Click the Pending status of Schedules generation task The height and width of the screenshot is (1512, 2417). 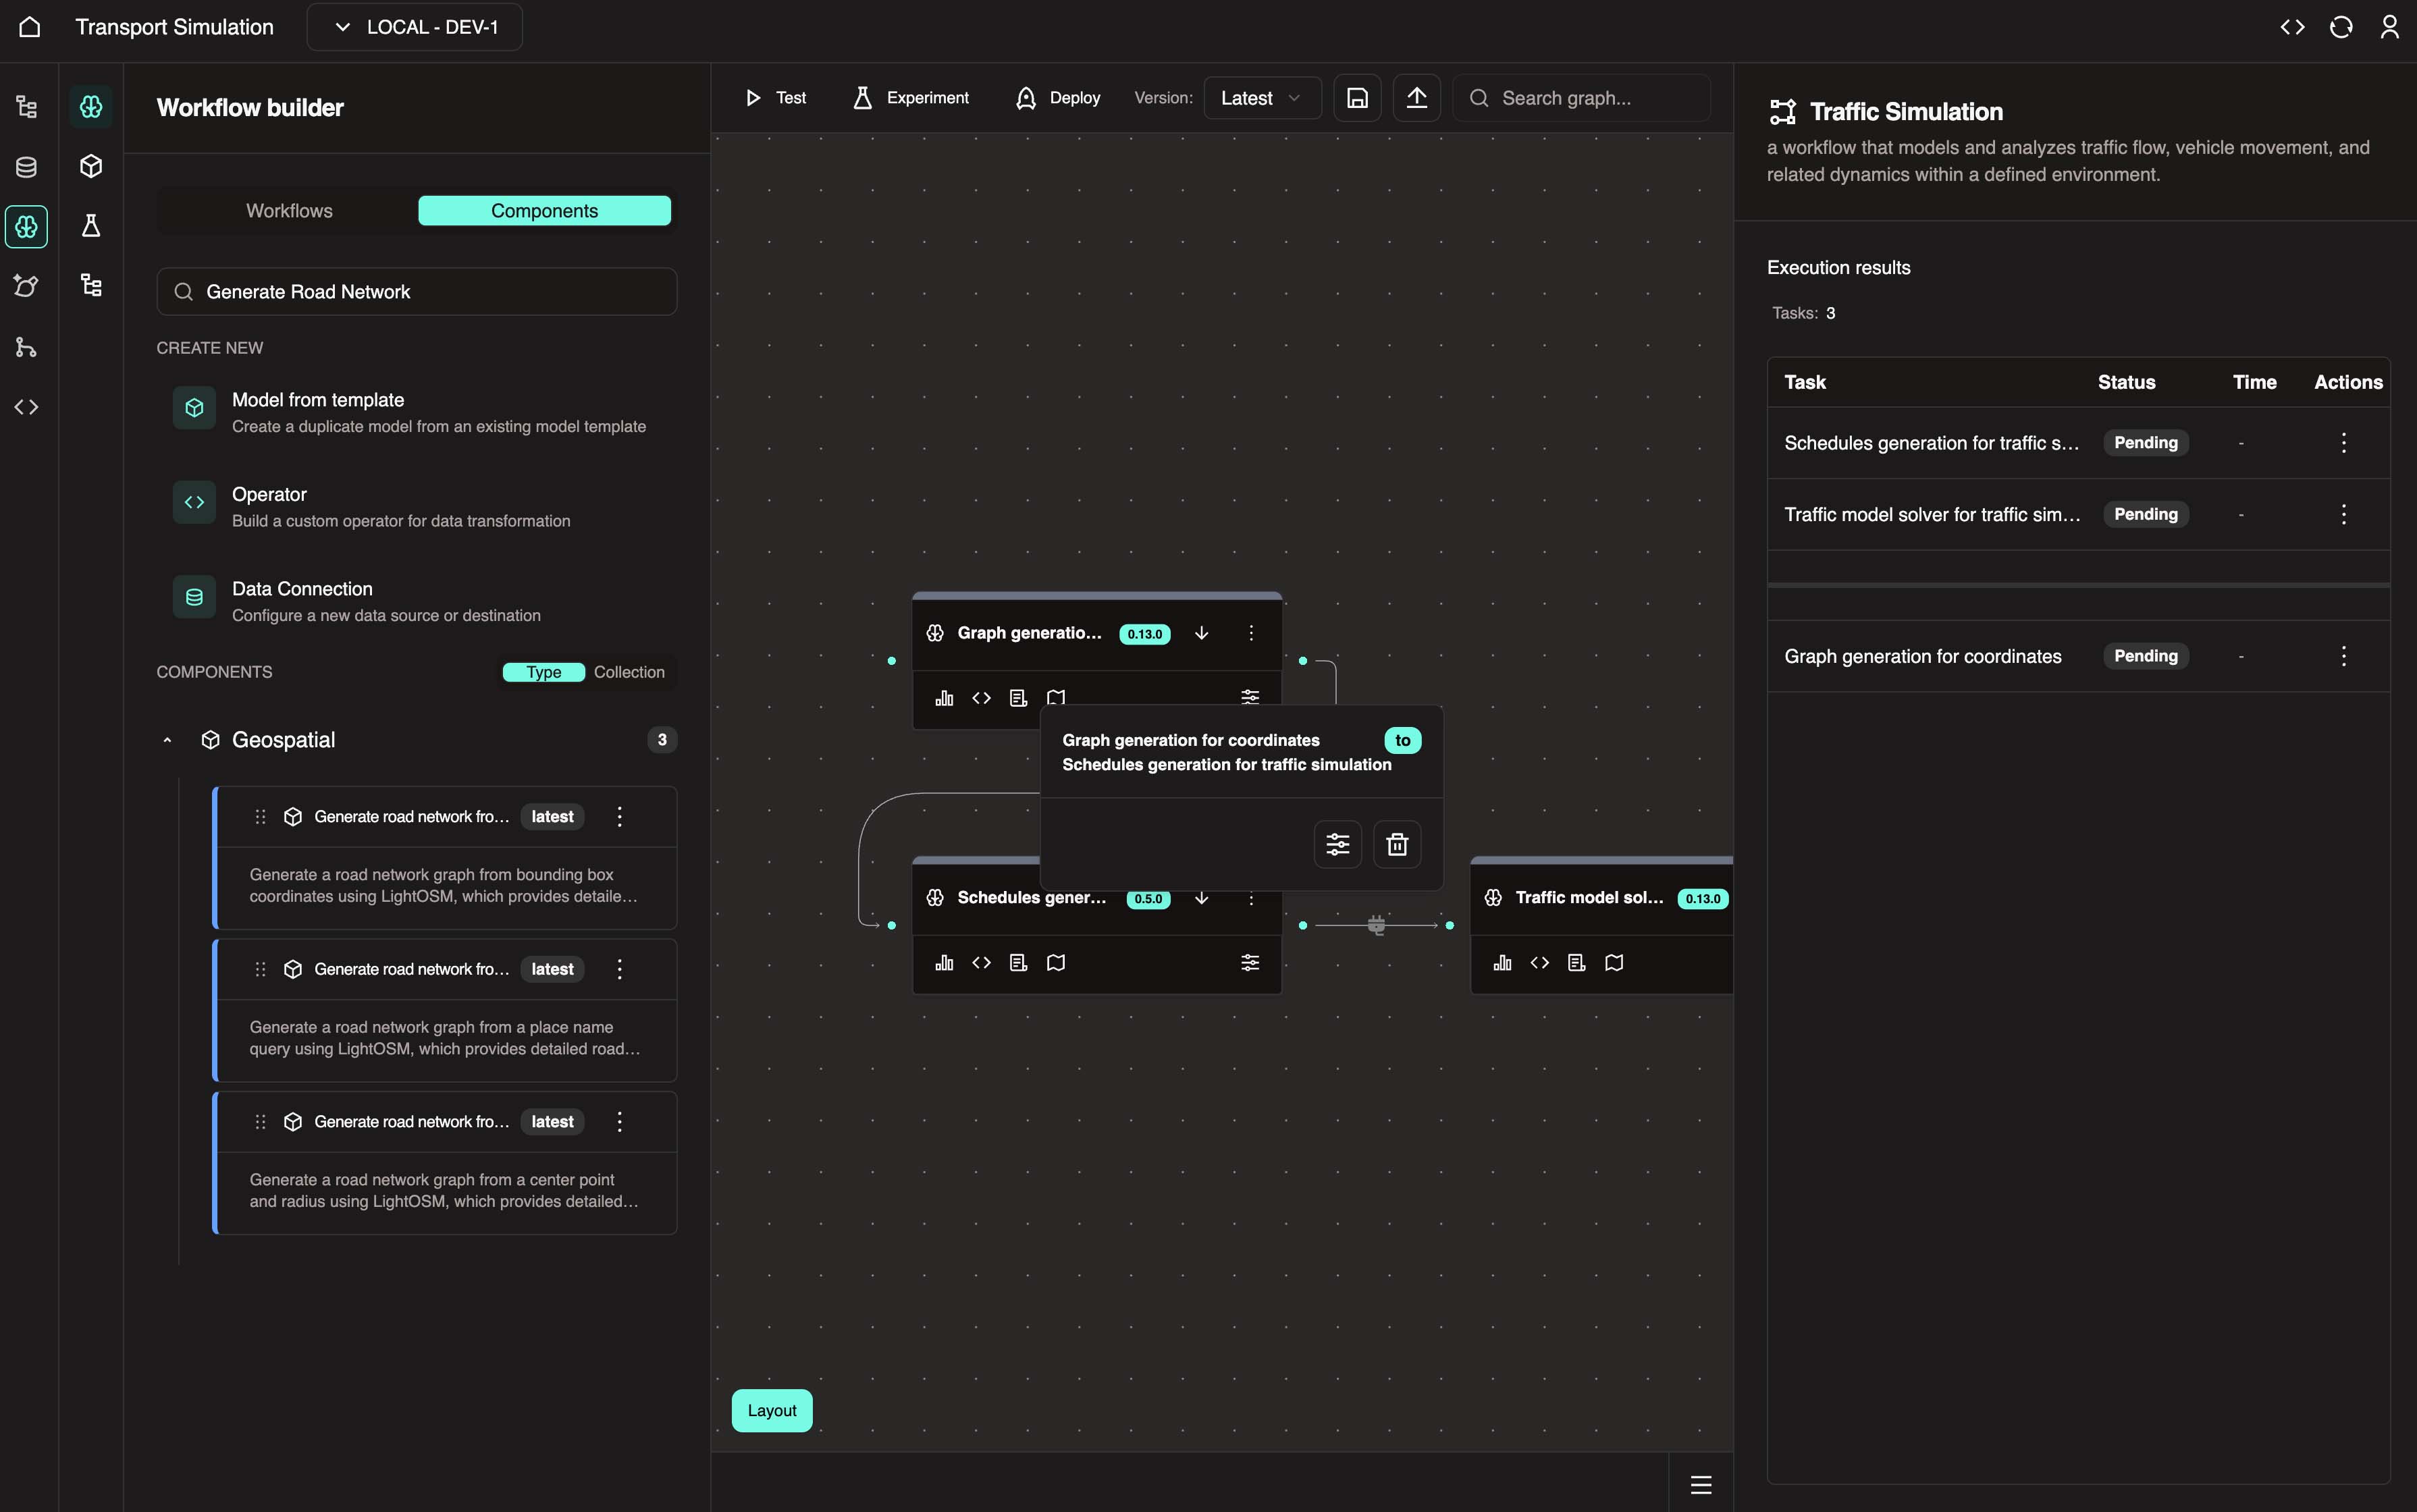click(x=2145, y=442)
